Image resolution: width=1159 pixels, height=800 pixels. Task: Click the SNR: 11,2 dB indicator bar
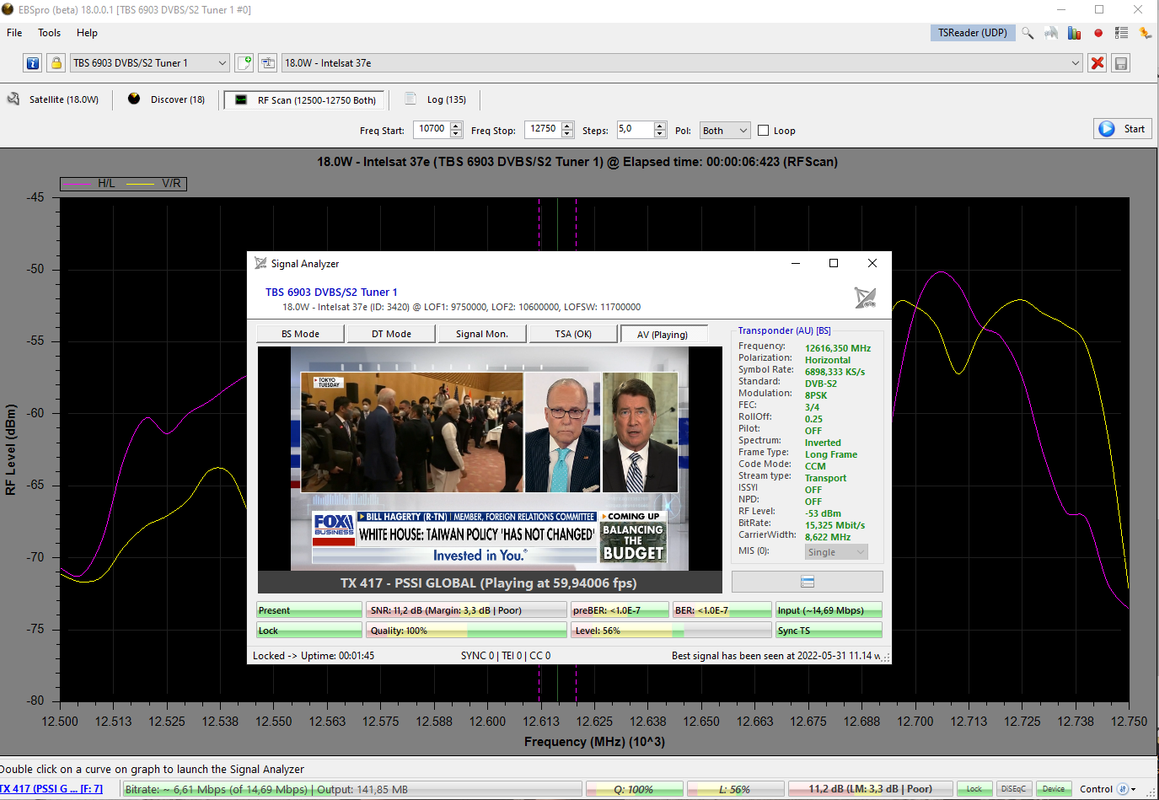pyautogui.click(x=466, y=610)
